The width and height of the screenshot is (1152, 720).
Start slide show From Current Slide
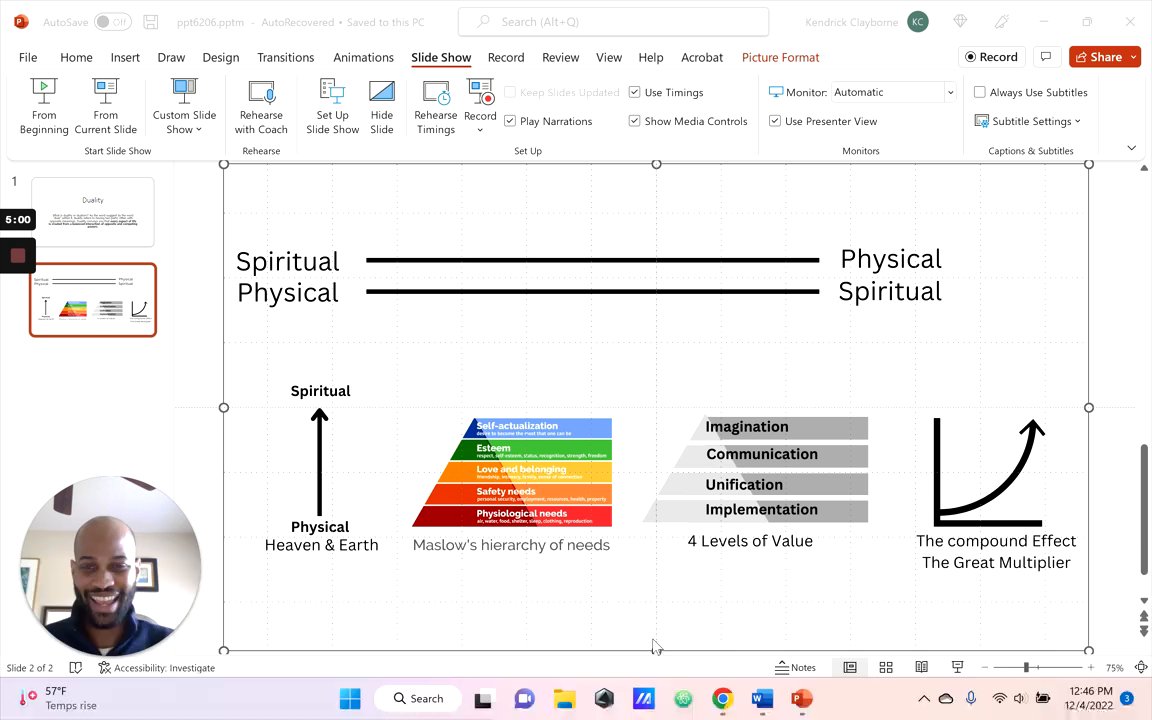105,107
